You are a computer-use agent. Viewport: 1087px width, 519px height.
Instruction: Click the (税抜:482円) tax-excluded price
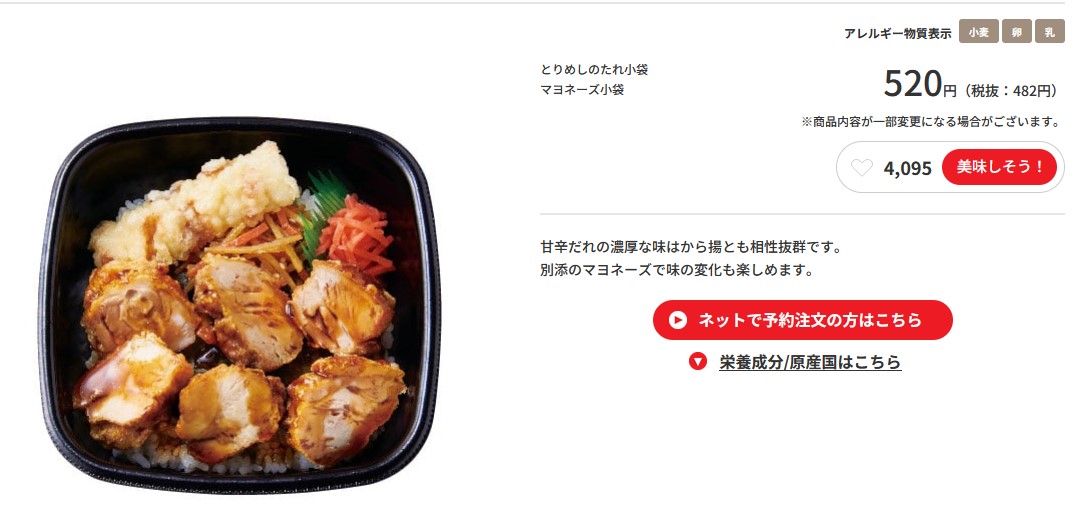[x=1010, y=91]
